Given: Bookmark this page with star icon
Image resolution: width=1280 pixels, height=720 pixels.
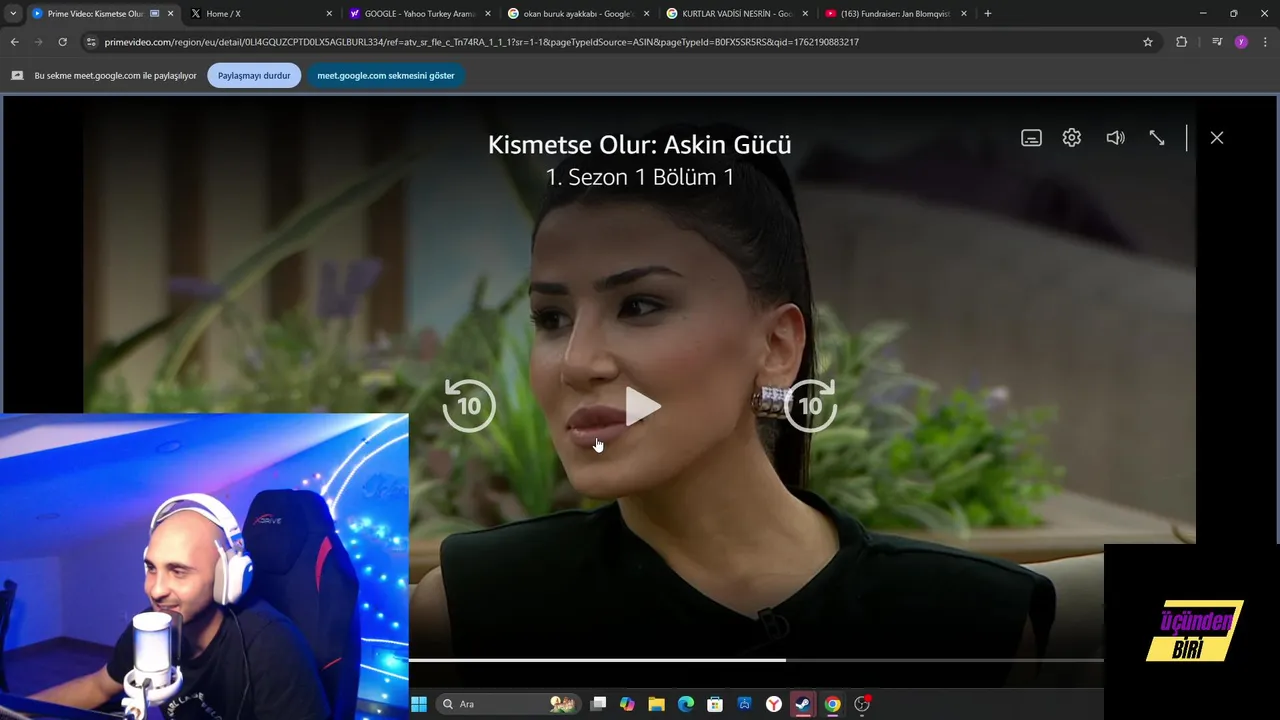Looking at the screenshot, I should [x=1148, y=42].
